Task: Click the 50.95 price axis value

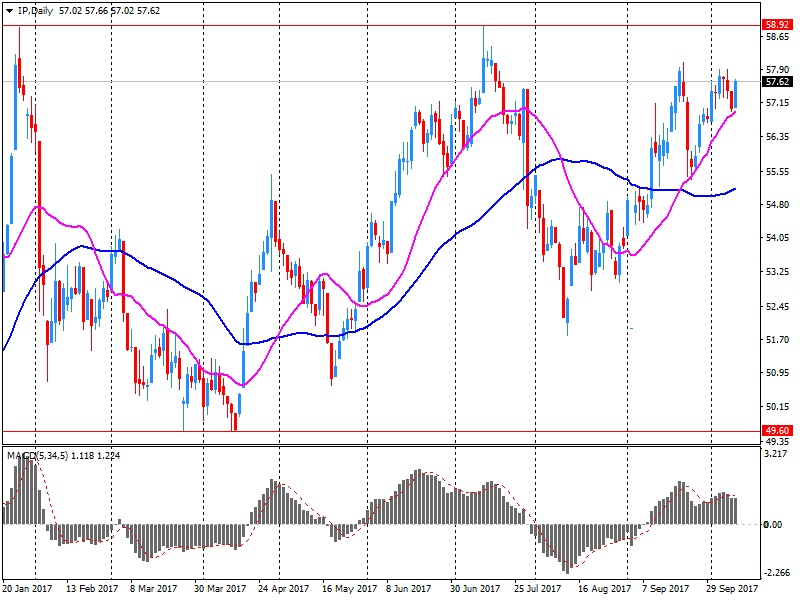Action: [x=777, y=372]
